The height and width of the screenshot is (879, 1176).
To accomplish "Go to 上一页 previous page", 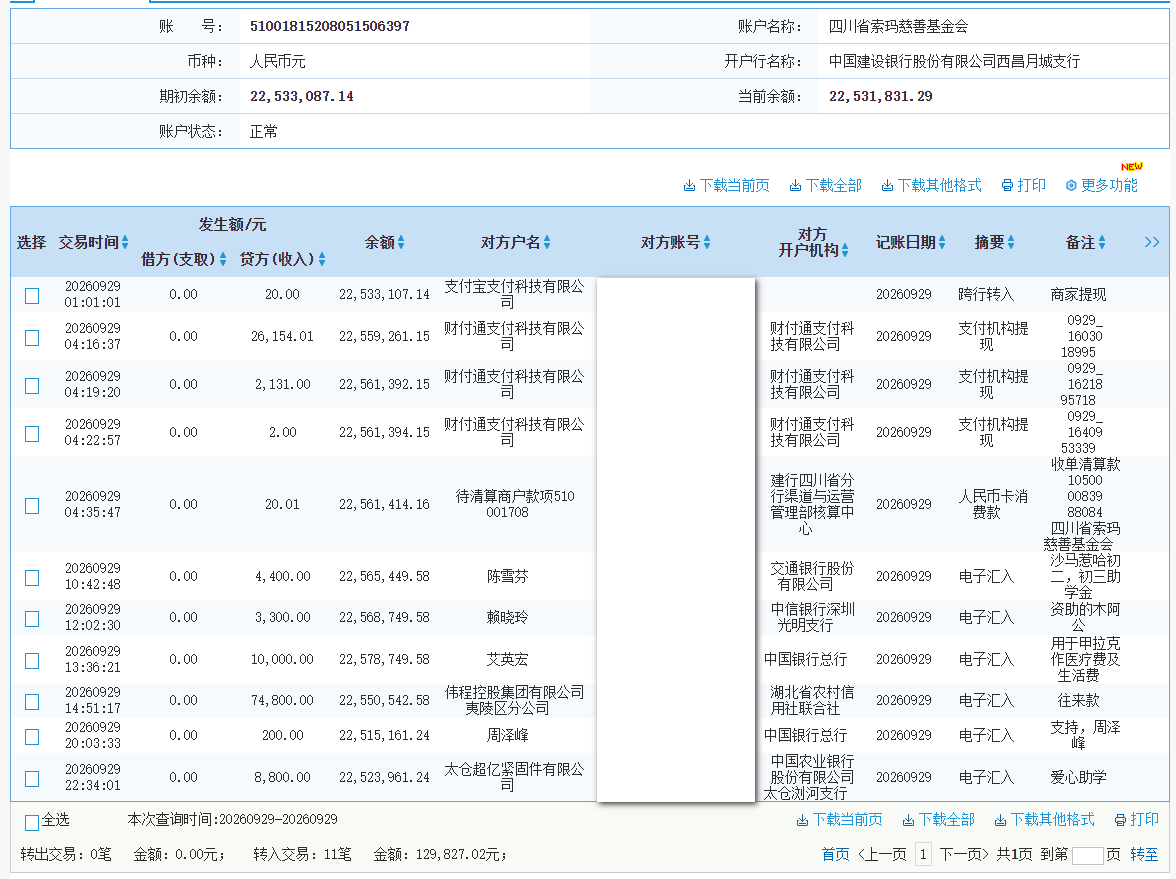I will (883, 854).
